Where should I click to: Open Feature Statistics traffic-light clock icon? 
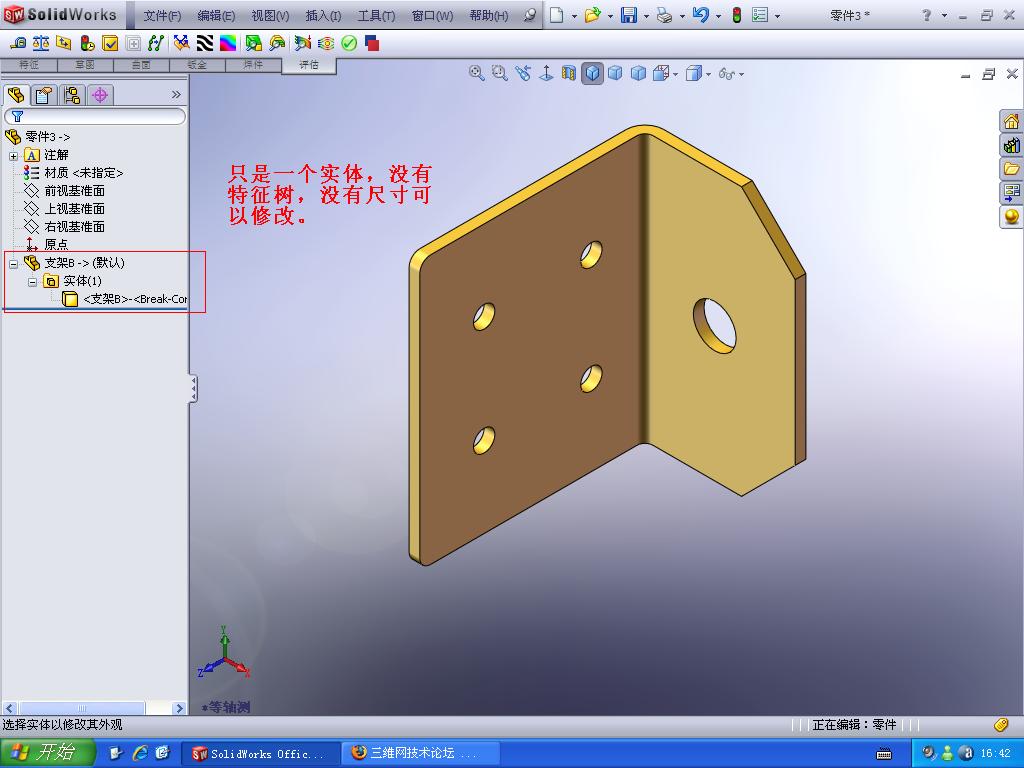pyautogui.click(x=87, y=43)
